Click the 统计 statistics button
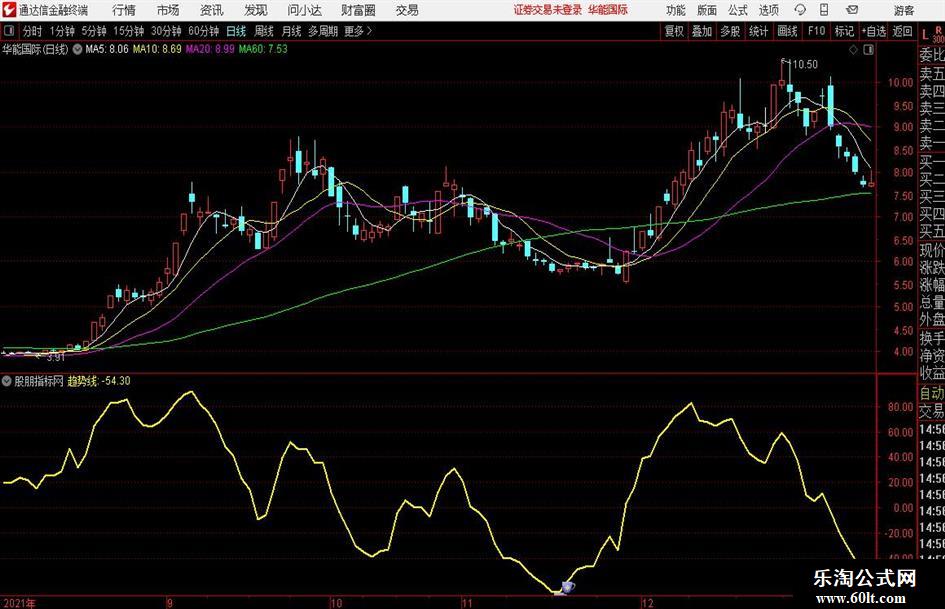 pyautogui.click(x=758, y=31)
